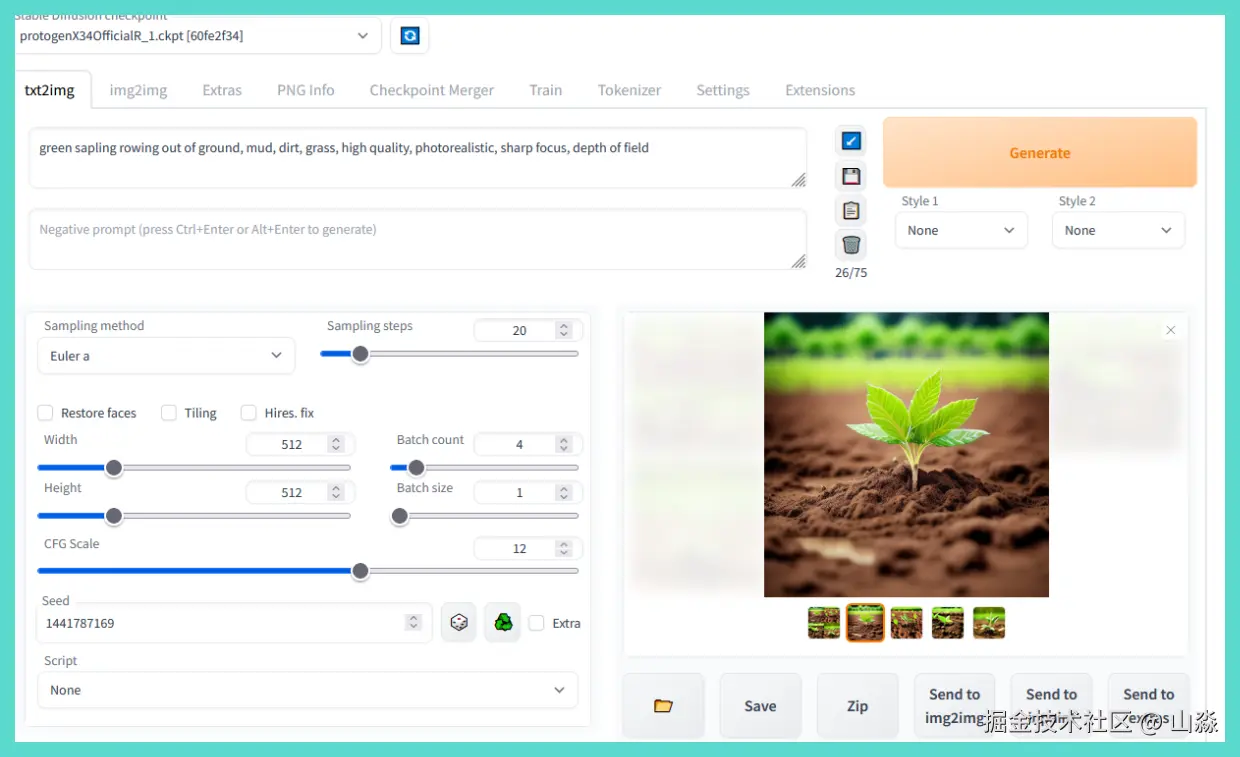This screenshot has height=757, width=1240.
Task: Adjust the Batch count slider
Action: click(x=484, y=467)
